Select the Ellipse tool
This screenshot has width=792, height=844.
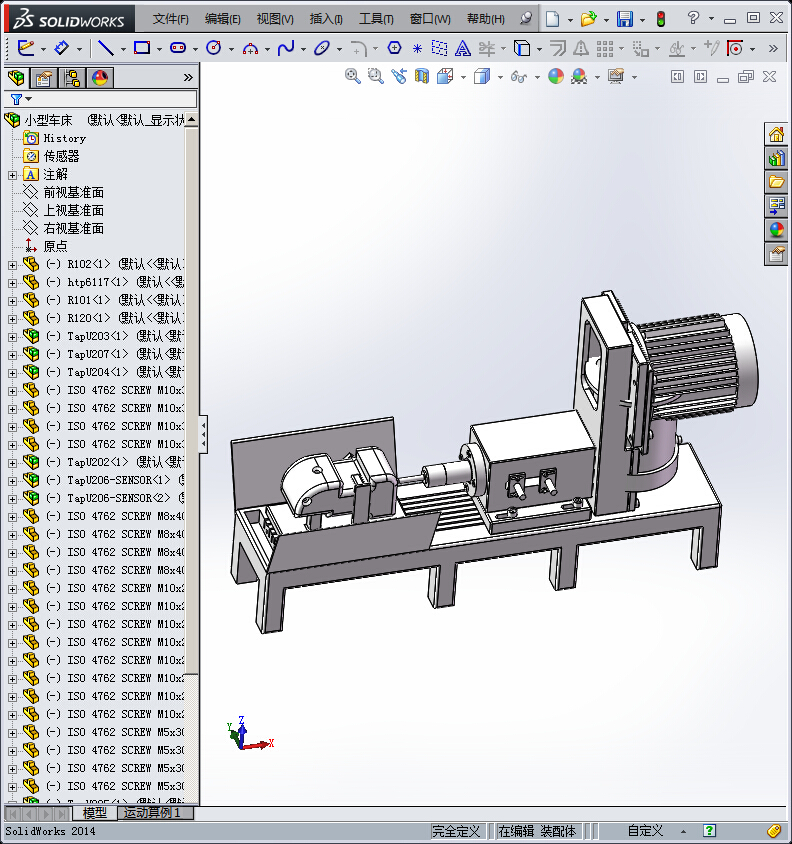coord(322,48)
